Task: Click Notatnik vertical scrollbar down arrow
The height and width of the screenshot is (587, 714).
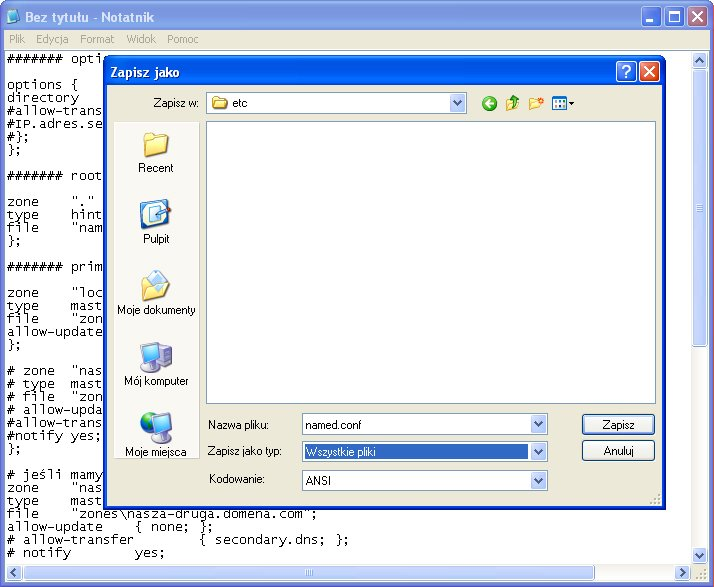Action: pyautogui.click(x=699, y=555)
